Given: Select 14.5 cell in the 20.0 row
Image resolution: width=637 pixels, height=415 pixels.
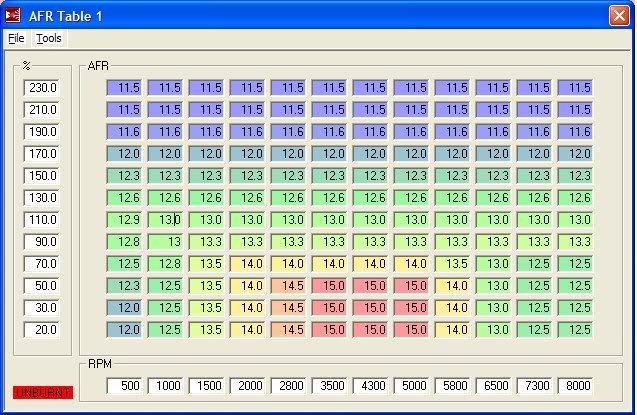Looking at the screenshot, I should [288, 329].
